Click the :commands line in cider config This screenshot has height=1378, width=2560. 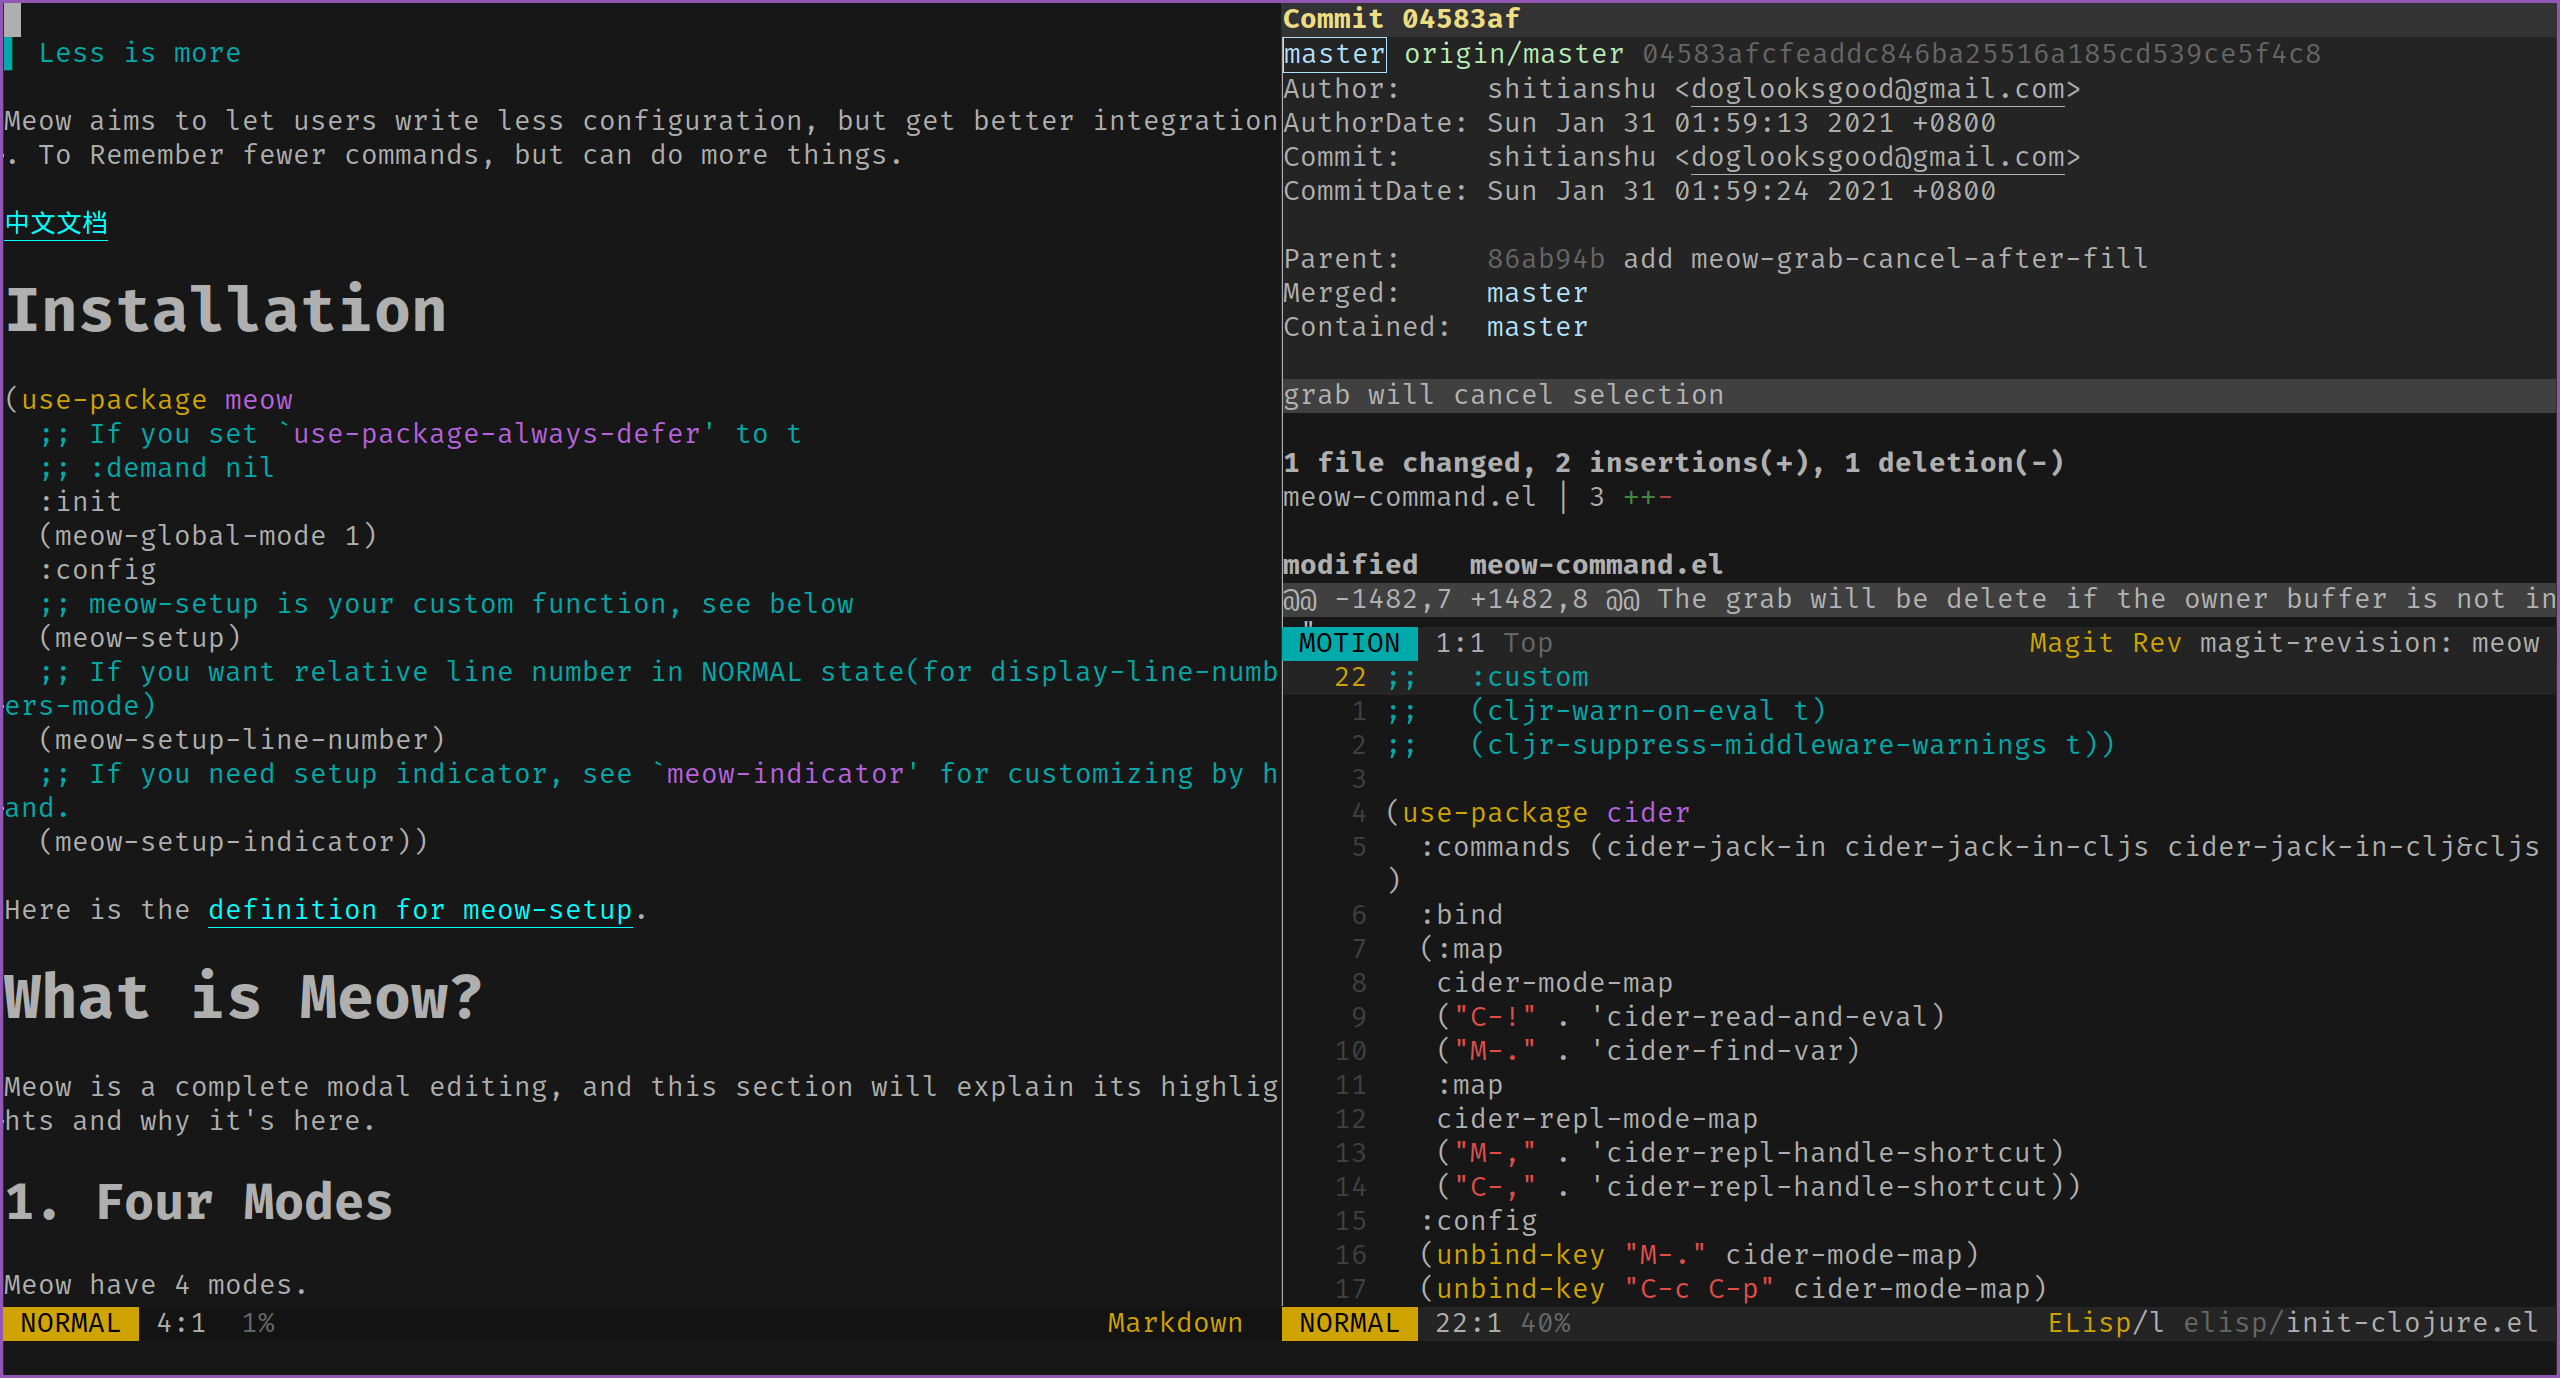click(1979, 847)
